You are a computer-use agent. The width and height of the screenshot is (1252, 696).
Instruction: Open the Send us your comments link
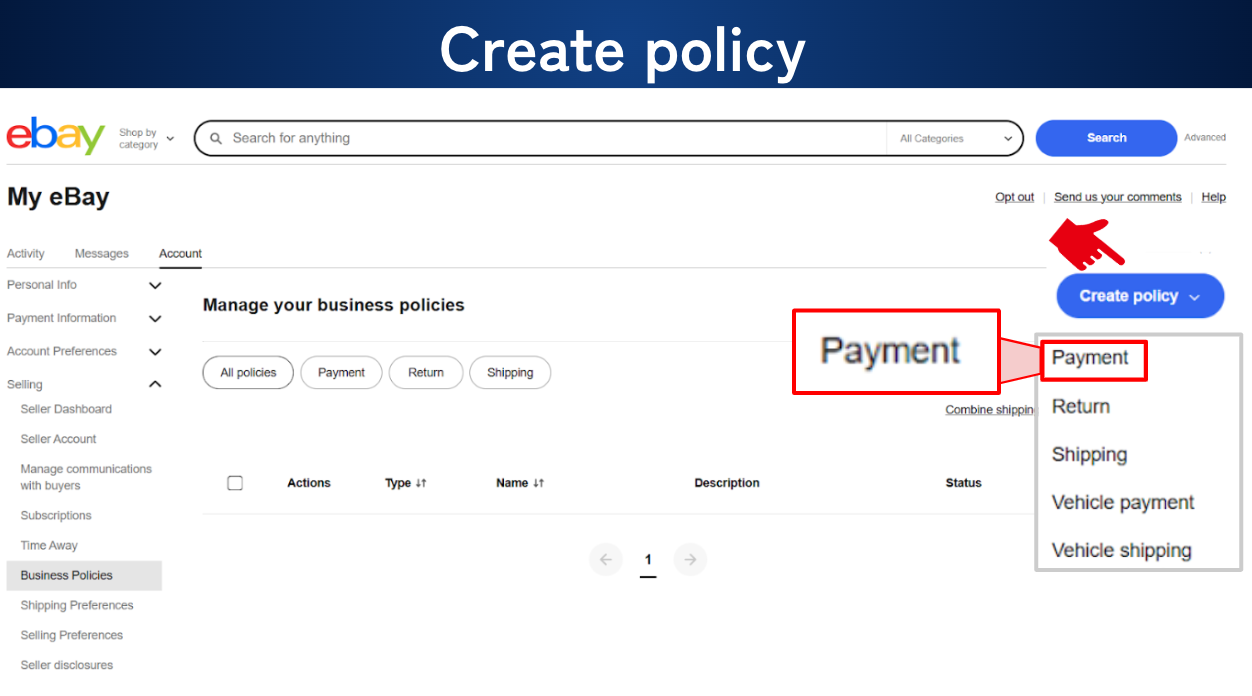point(1117,197)
